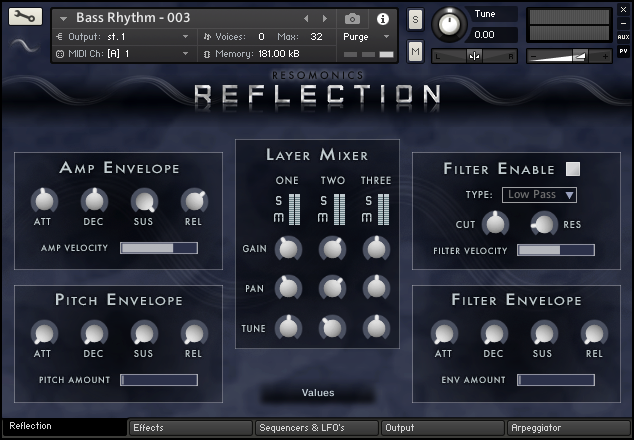
Task: Click the Layer THREE TUNE knob
Action: tap(376, 328)
